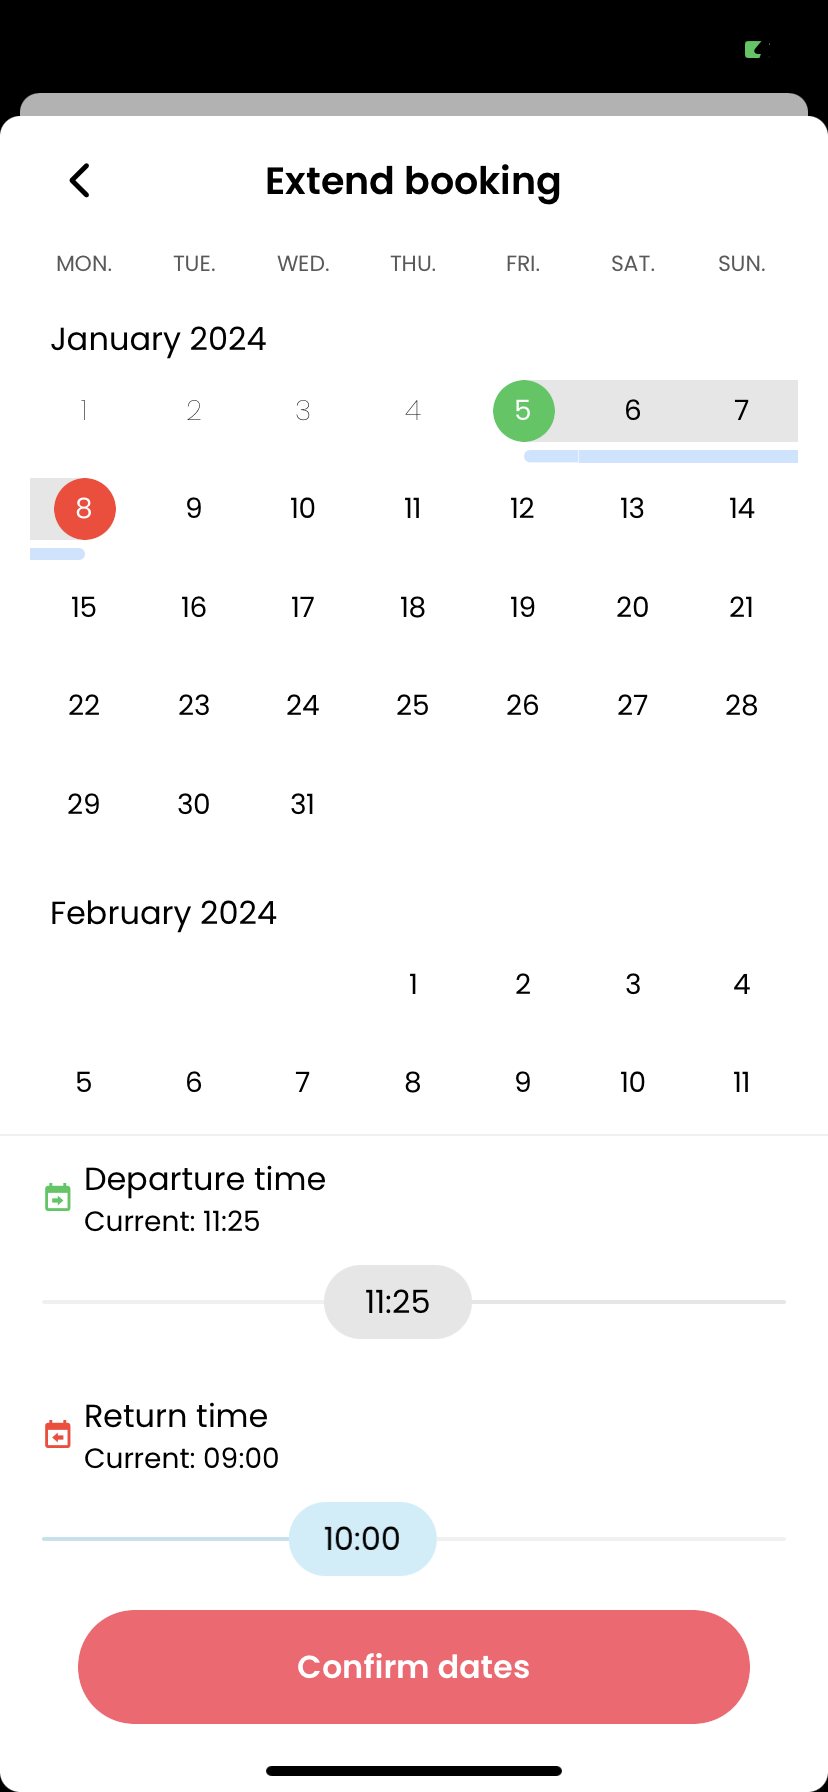Tap the green departure calendar icon
828x1792 pixels.
point(58,1197)
